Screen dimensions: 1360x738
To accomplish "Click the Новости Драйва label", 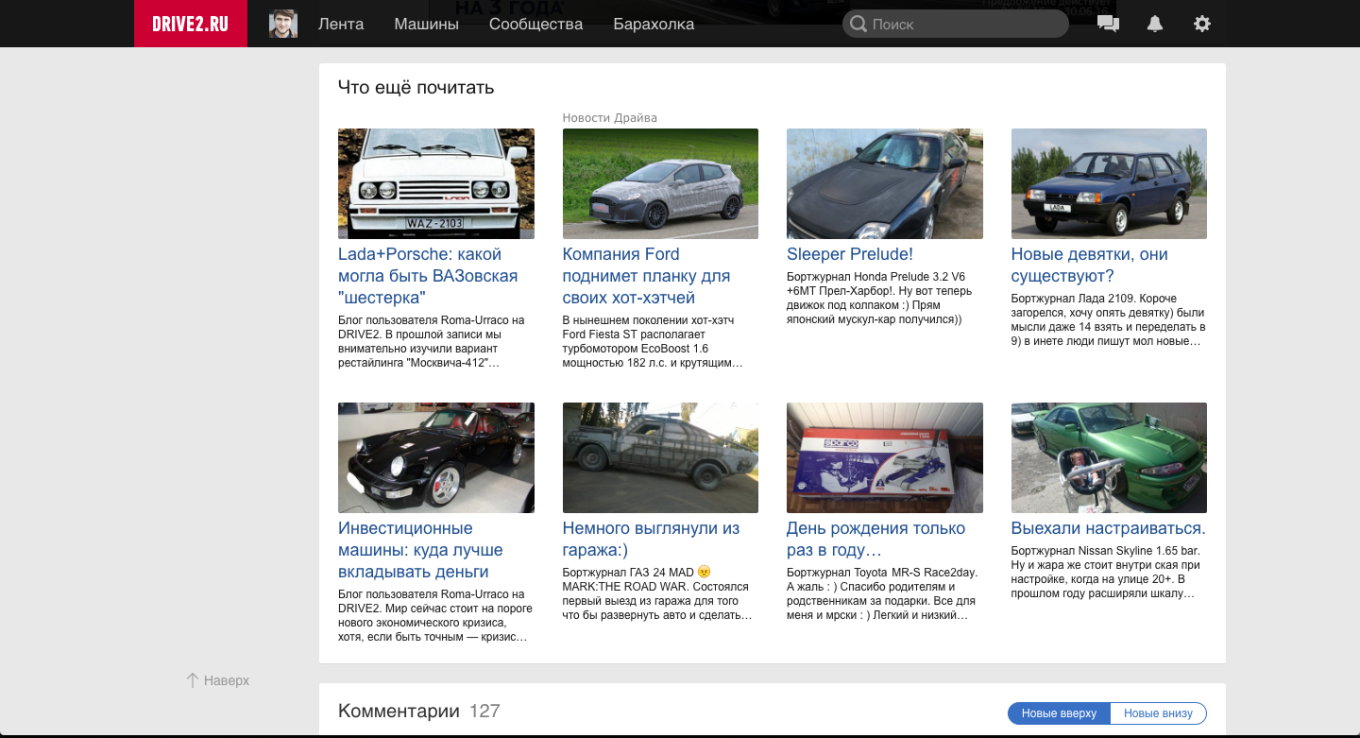I will click(610, 118).
